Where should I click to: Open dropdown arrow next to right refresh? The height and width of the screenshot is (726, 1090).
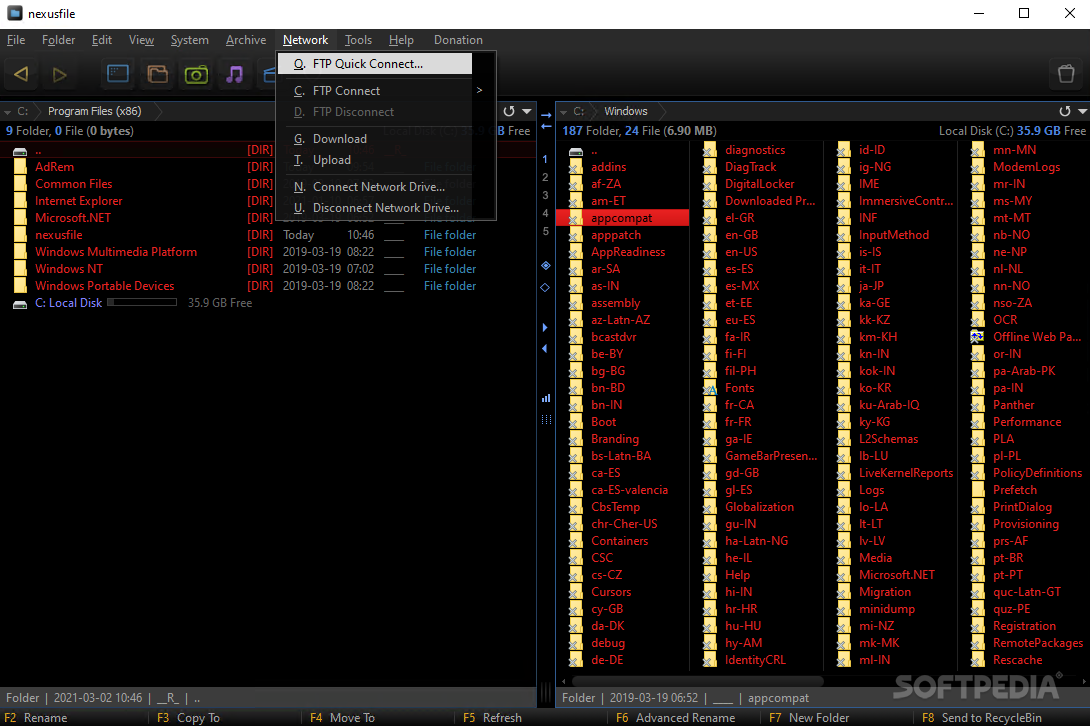tap(1082, 111)
